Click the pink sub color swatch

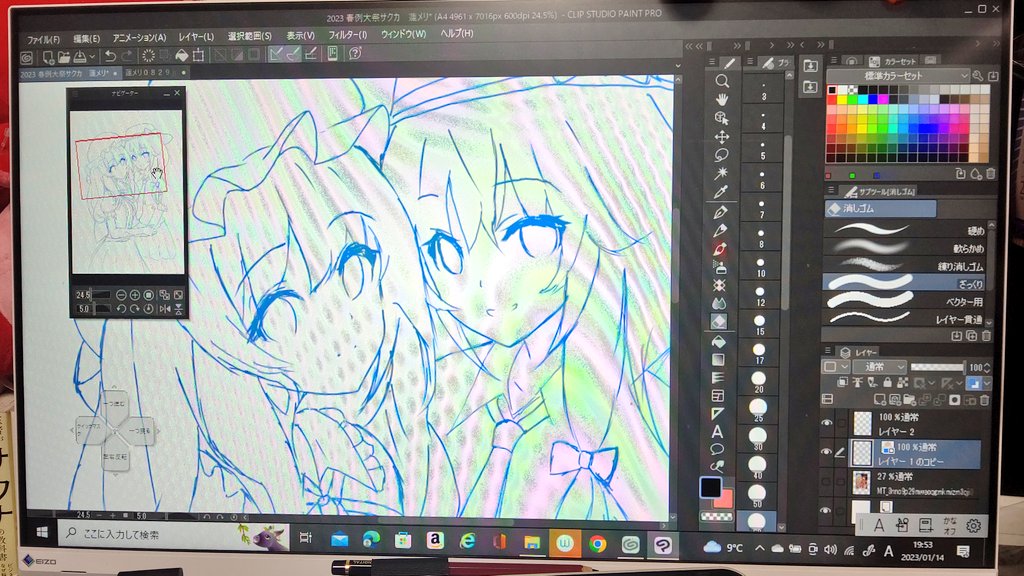(724, 500)
